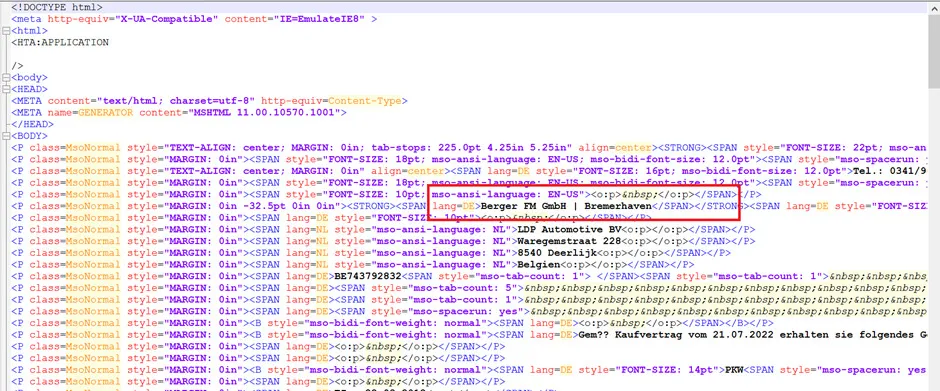The width and height of the screenshot is (940, 391).
Task: Click the Waregemstraat 228 address text
Action: click(x=569, y=241)
